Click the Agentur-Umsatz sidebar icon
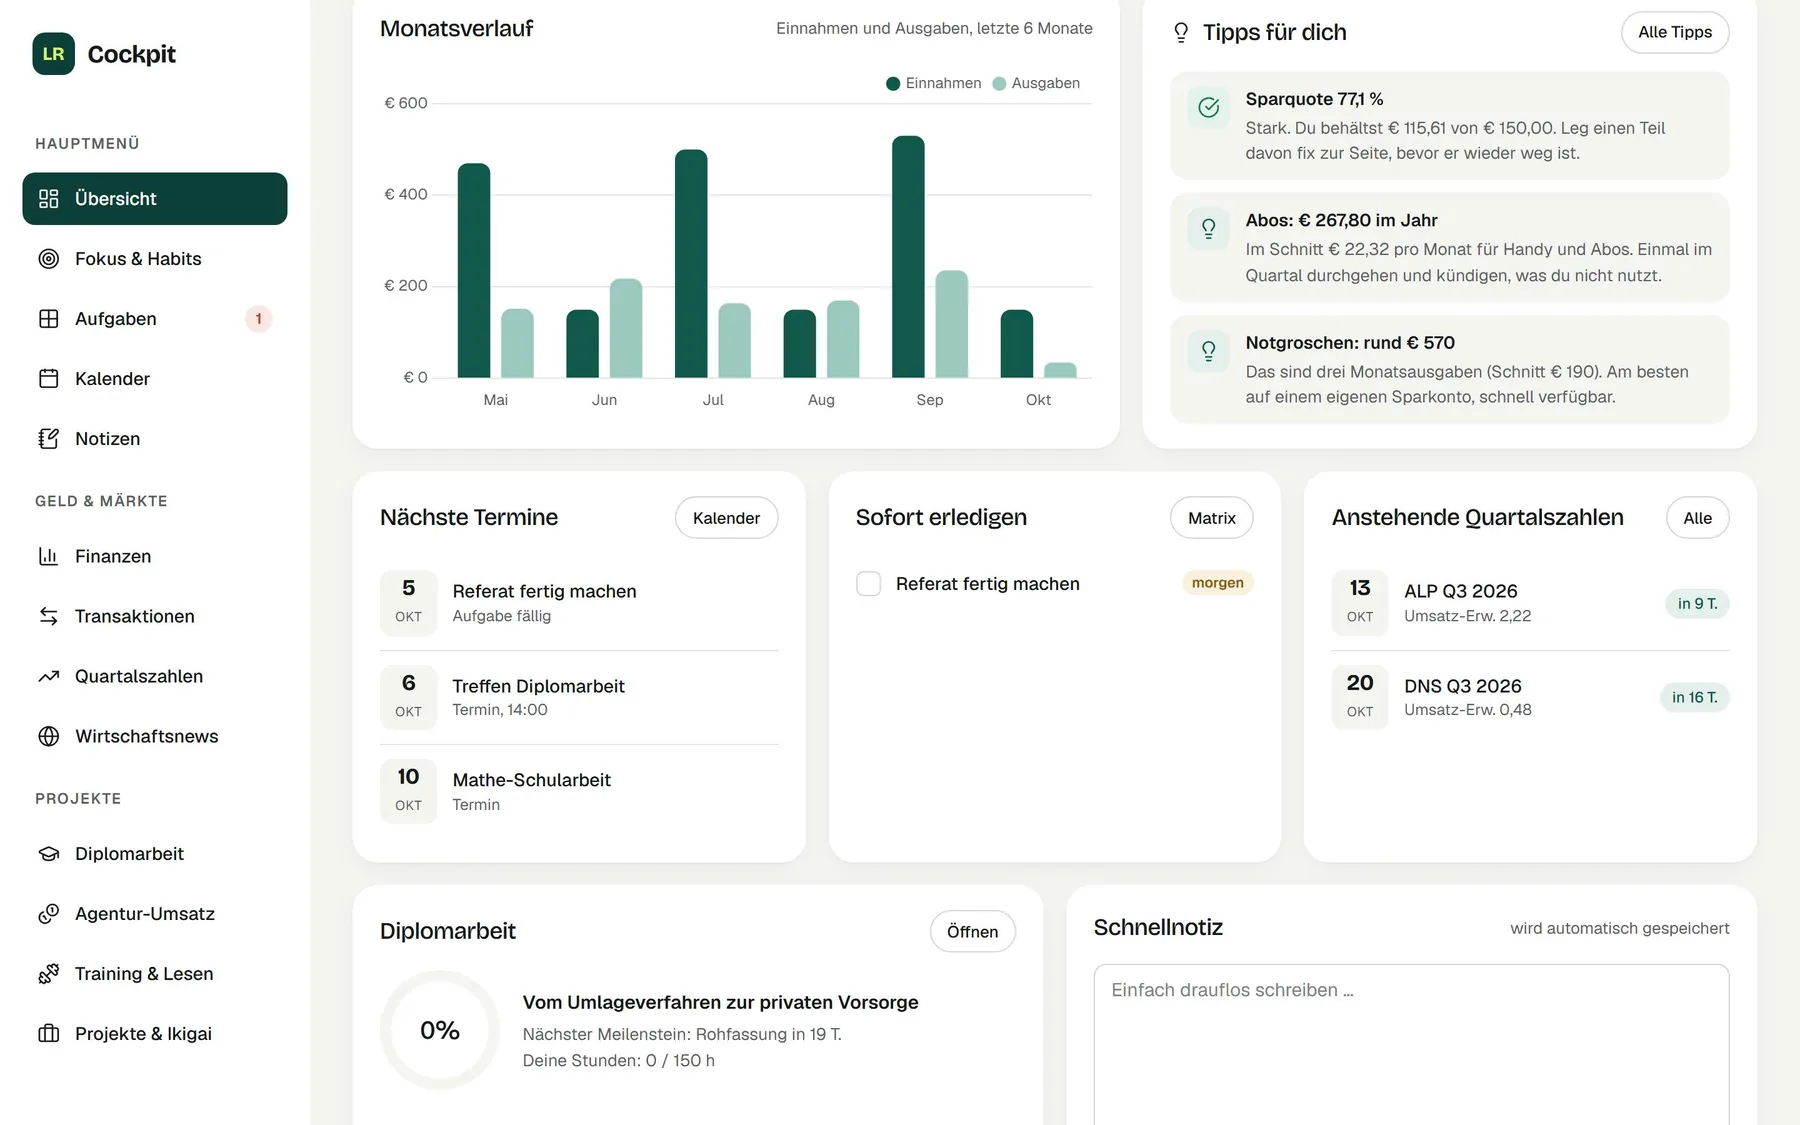 coord(49,914)
